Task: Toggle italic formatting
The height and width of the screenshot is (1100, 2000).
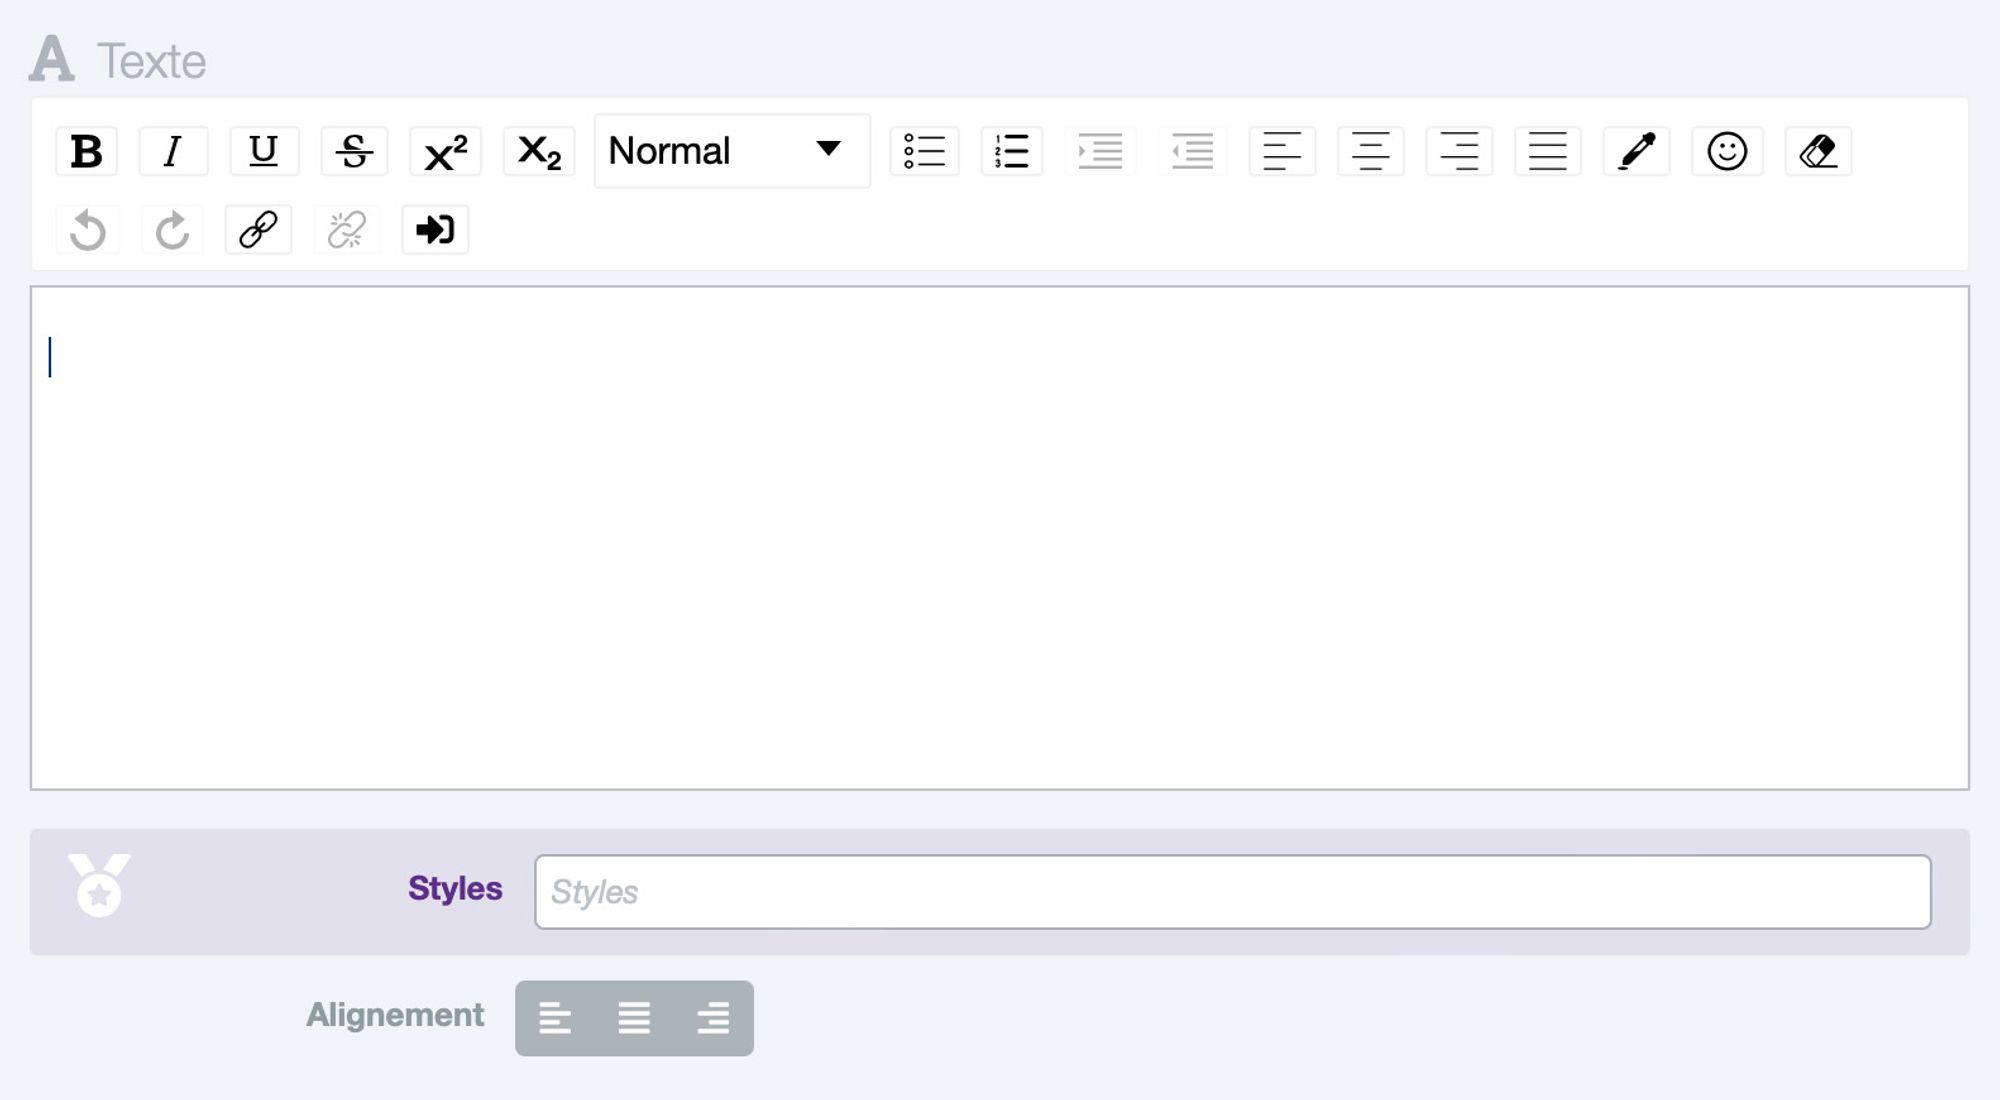Action: (x=172, y=151)
